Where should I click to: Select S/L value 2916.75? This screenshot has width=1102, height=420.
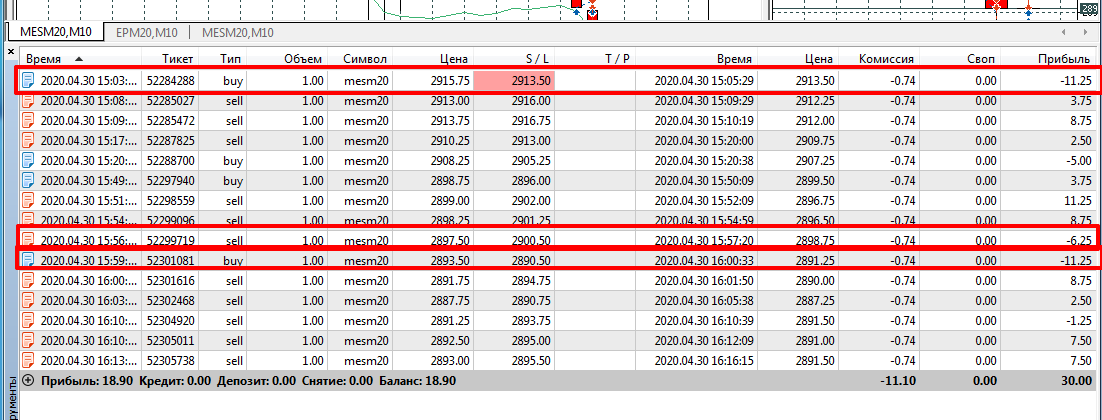tap(531, 121)
